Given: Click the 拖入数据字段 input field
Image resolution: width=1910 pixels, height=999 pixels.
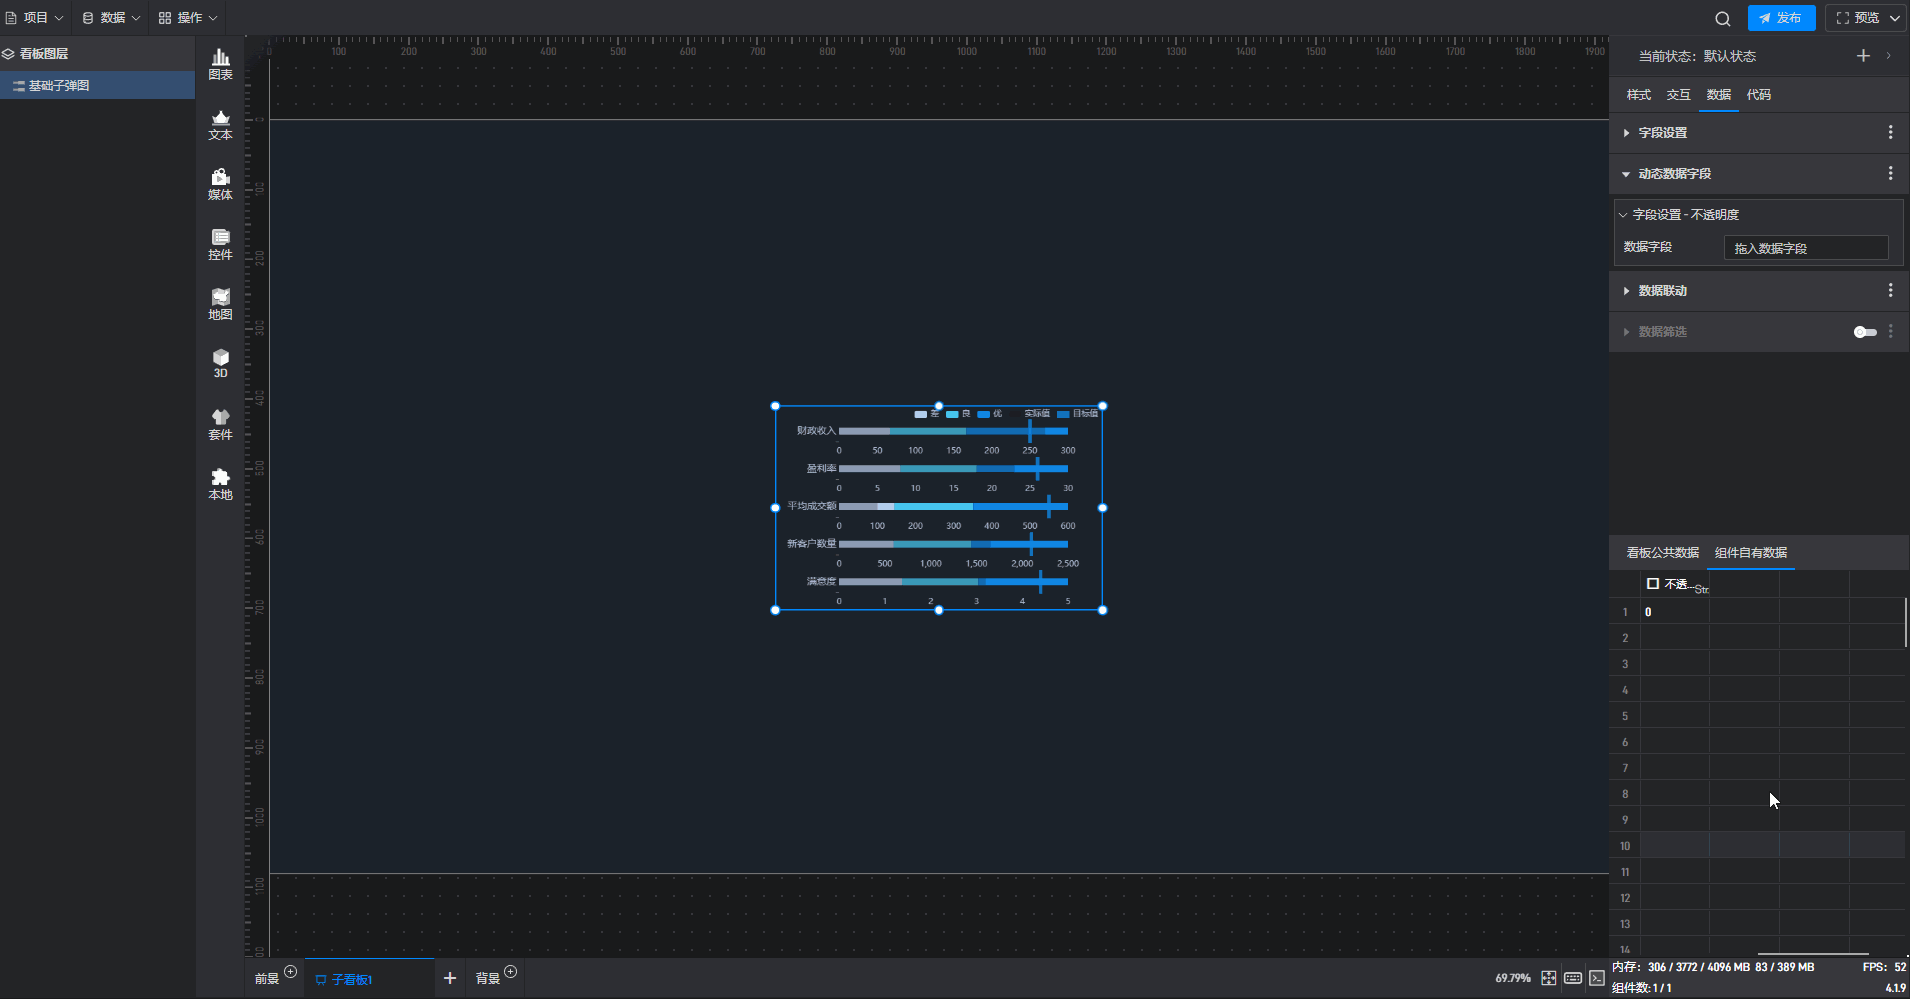Looking at the screenshot, I should (1805, 248).
